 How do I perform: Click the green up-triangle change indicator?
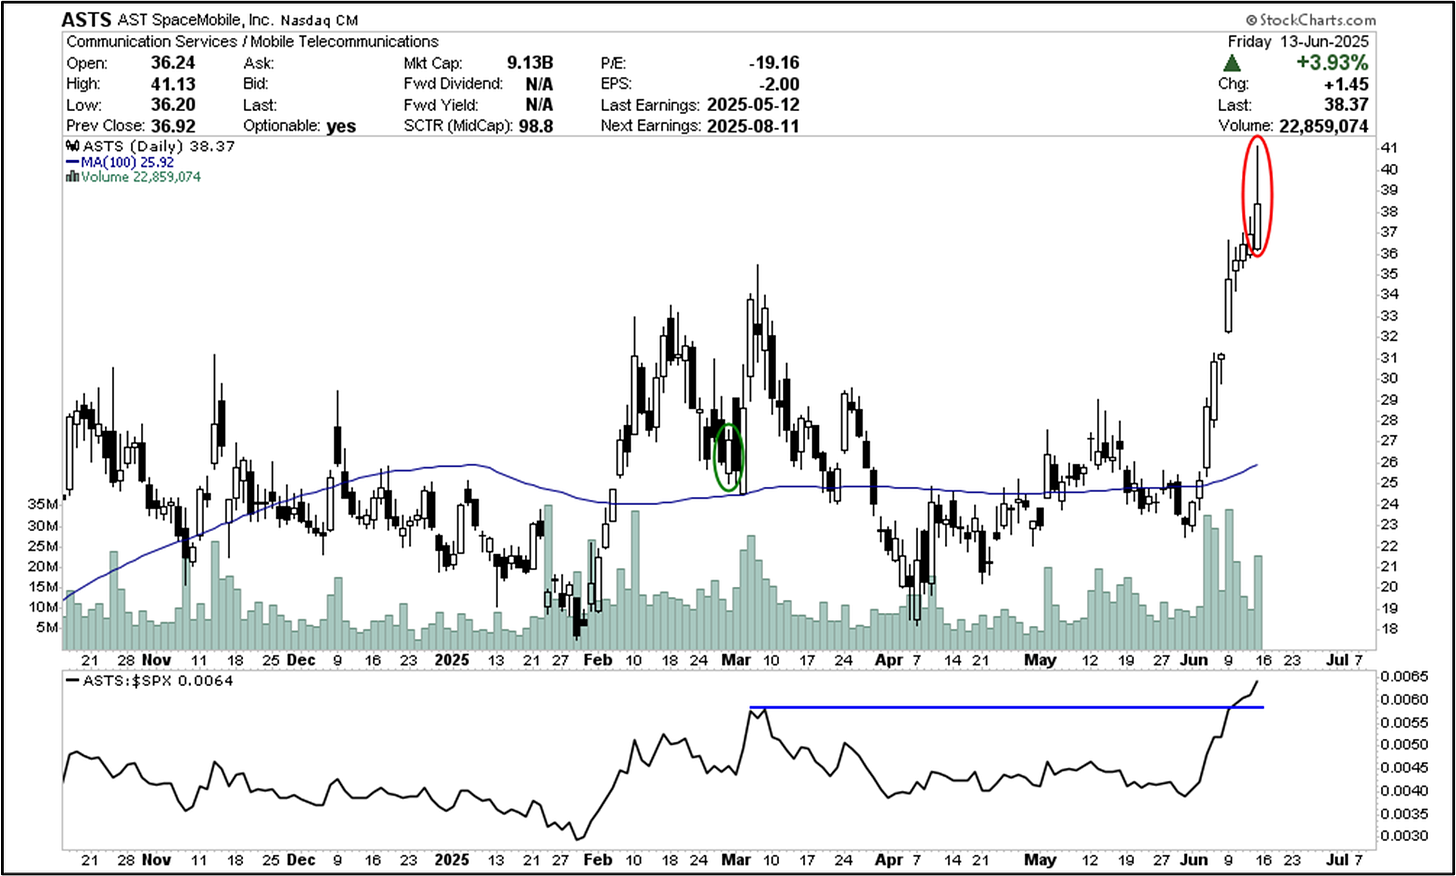[x=1234, y=63]
